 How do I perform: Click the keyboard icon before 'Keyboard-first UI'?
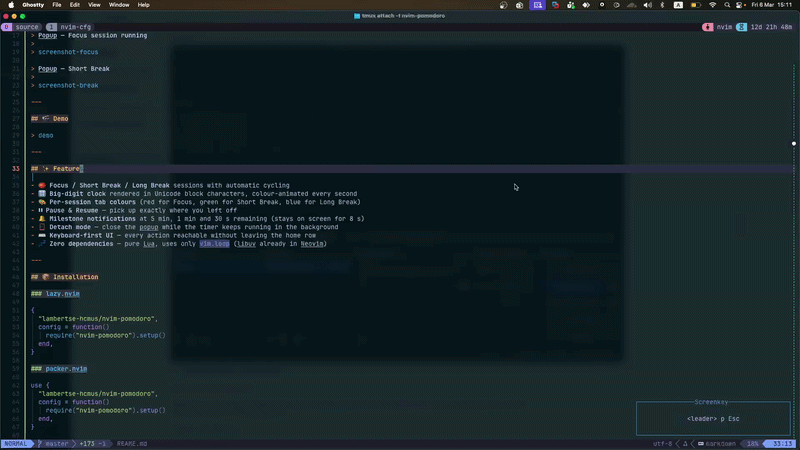pyautogui.click(x=42, y=236)
